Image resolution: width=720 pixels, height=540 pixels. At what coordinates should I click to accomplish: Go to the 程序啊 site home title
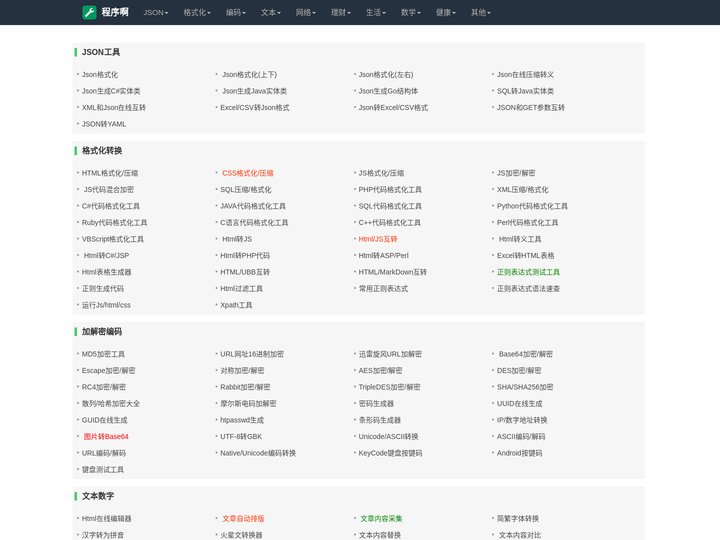tap(115, 12)
